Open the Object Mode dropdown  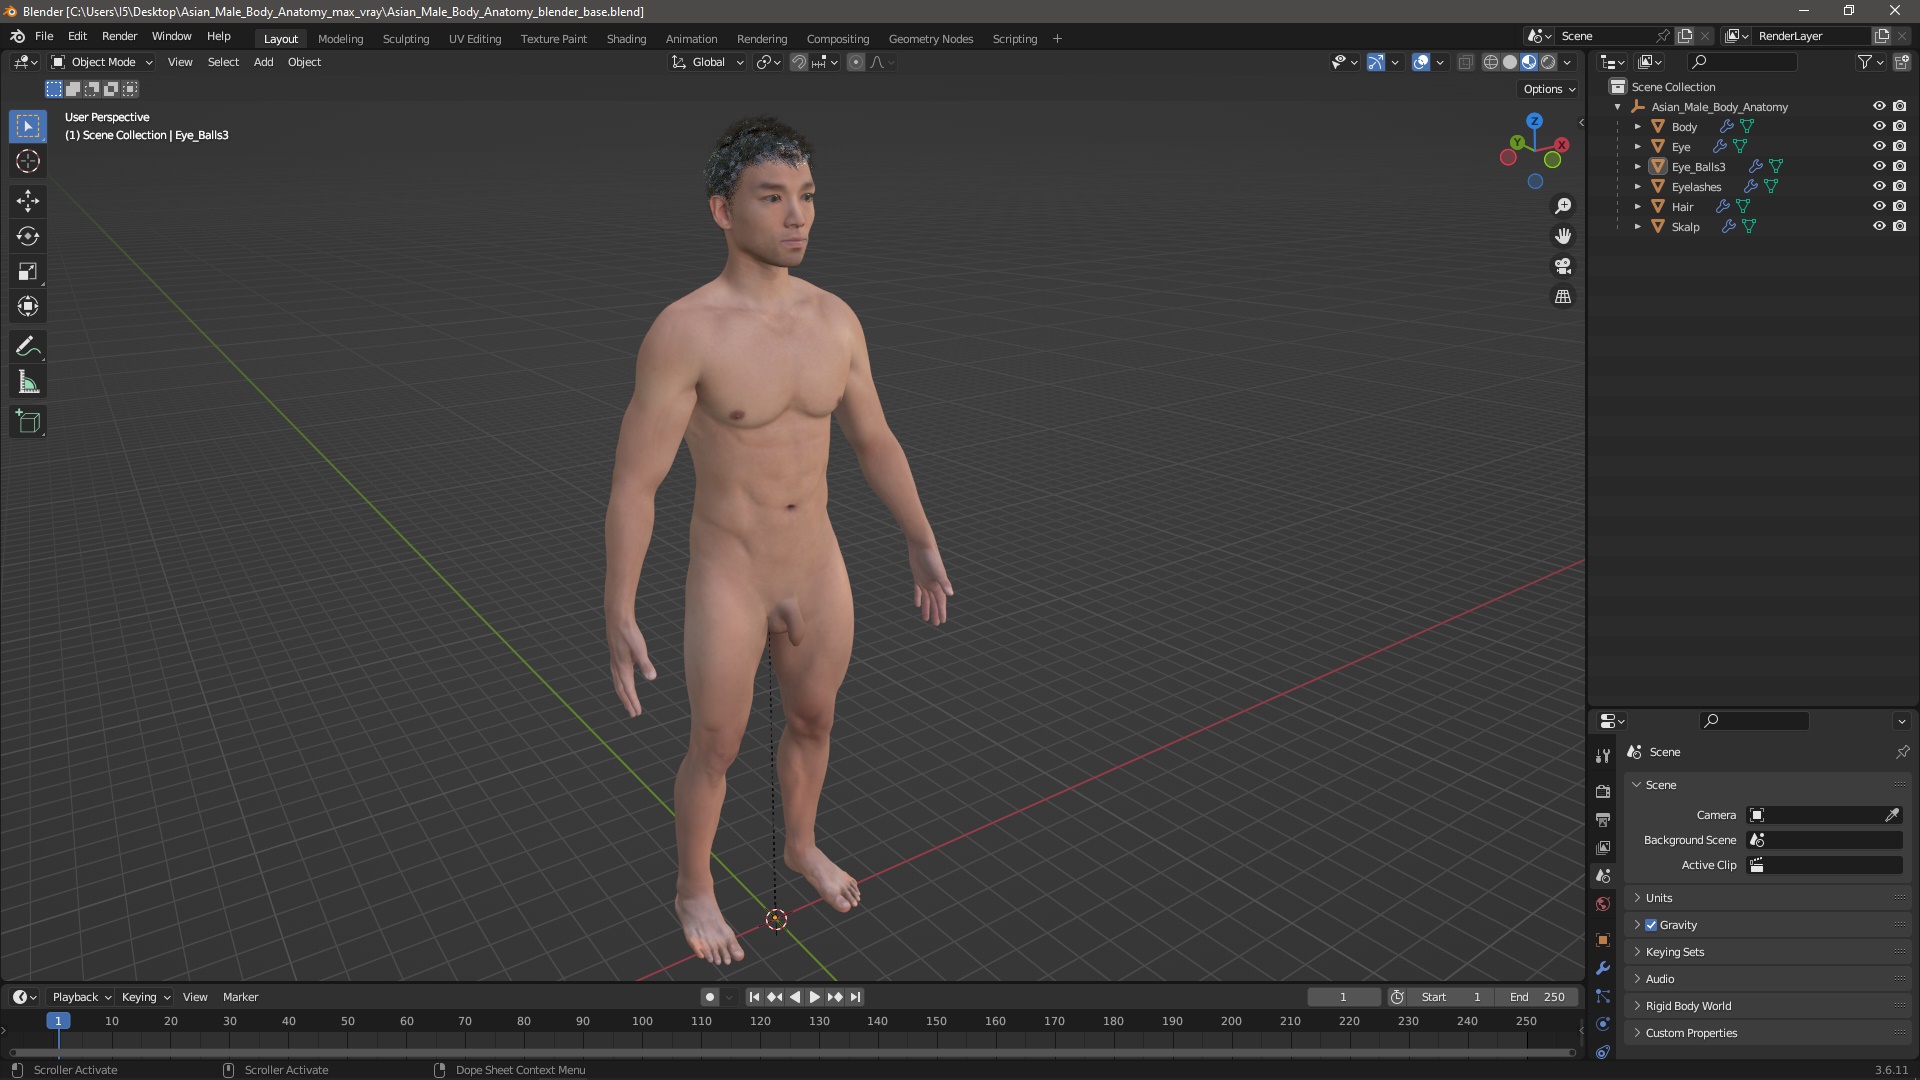pyautogui.click(x=102, y=62)
